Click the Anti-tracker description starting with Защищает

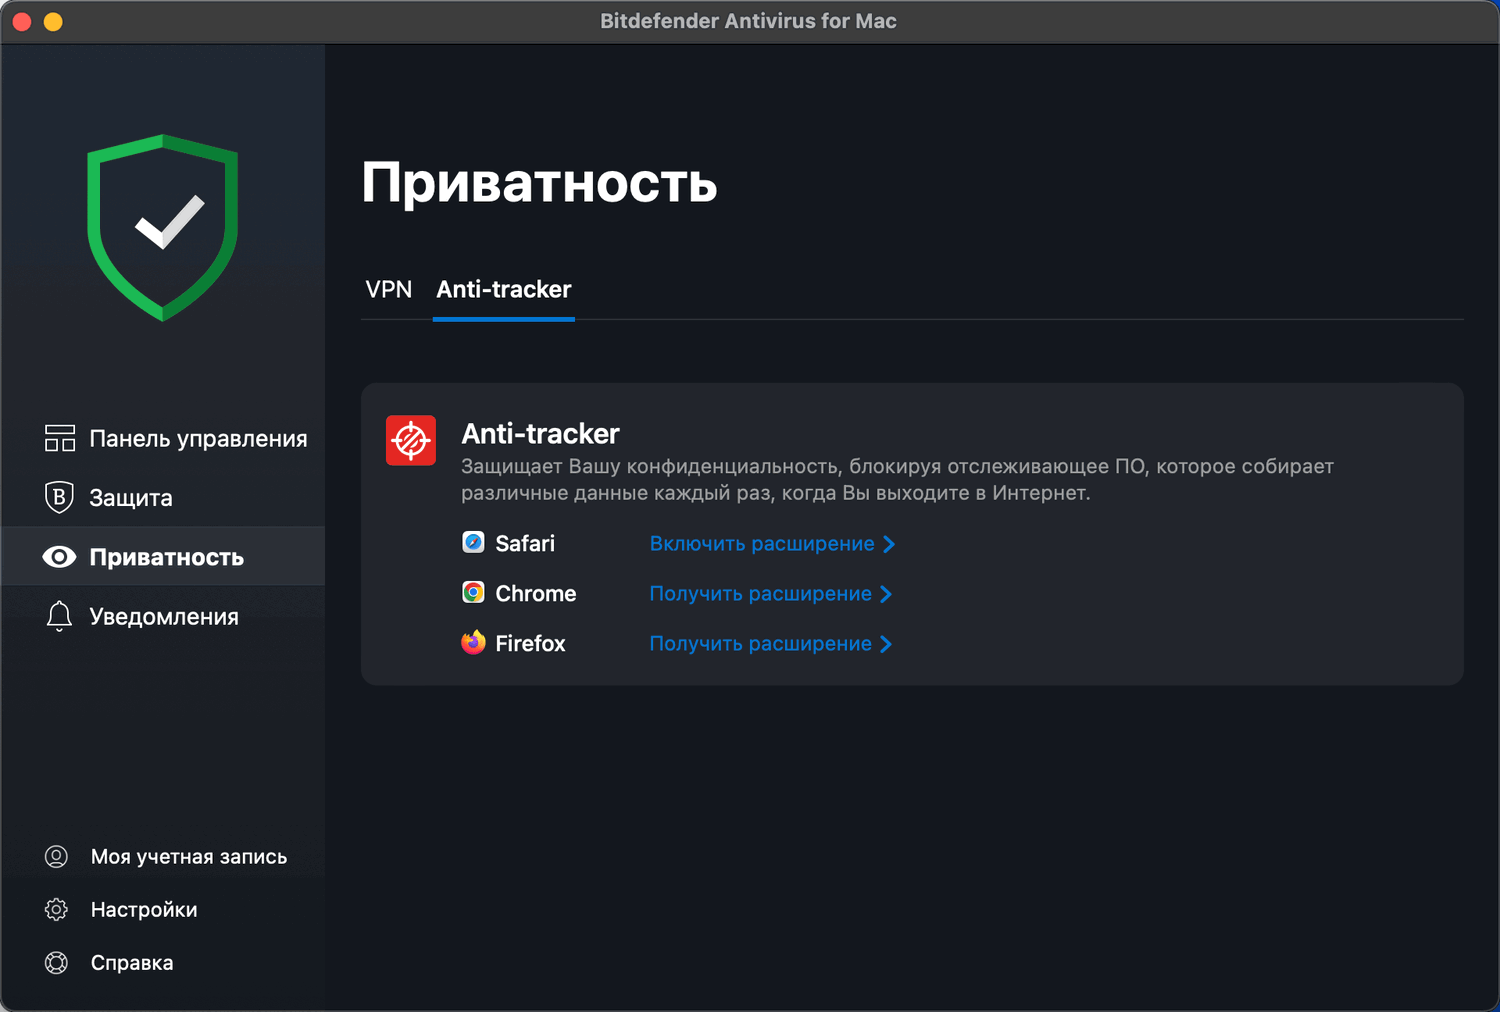coord(897,479)
